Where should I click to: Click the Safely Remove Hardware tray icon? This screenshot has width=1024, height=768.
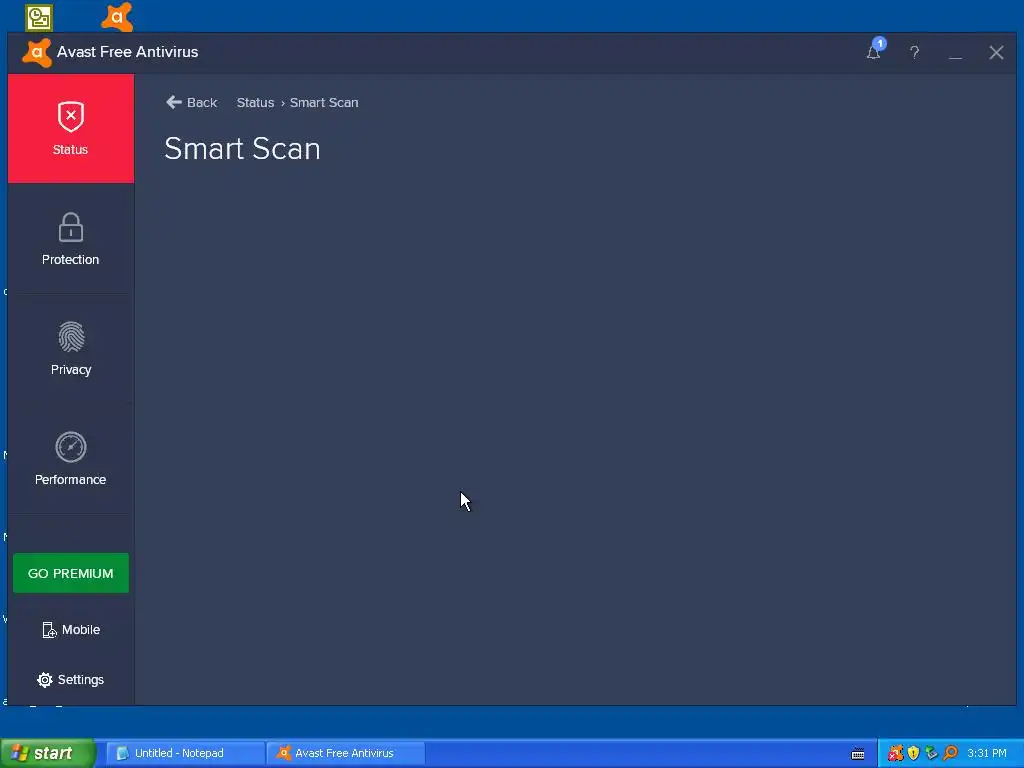click(x=931, y=754)
